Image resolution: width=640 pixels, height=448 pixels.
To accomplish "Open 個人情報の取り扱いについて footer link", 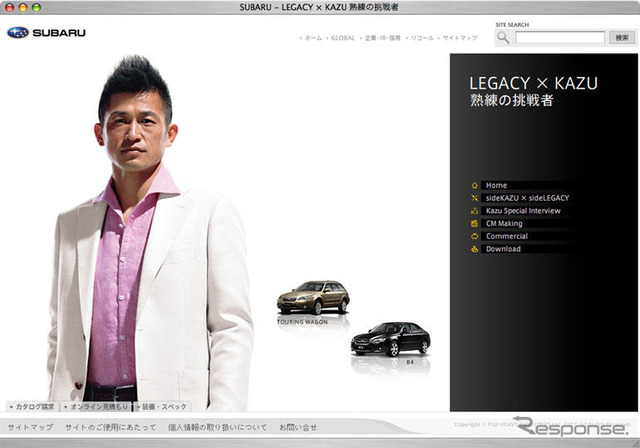I will click(x=218, y=427).
